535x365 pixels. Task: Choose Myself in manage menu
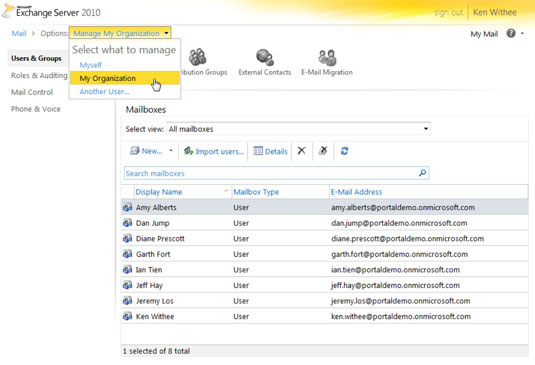coord(90,65)
